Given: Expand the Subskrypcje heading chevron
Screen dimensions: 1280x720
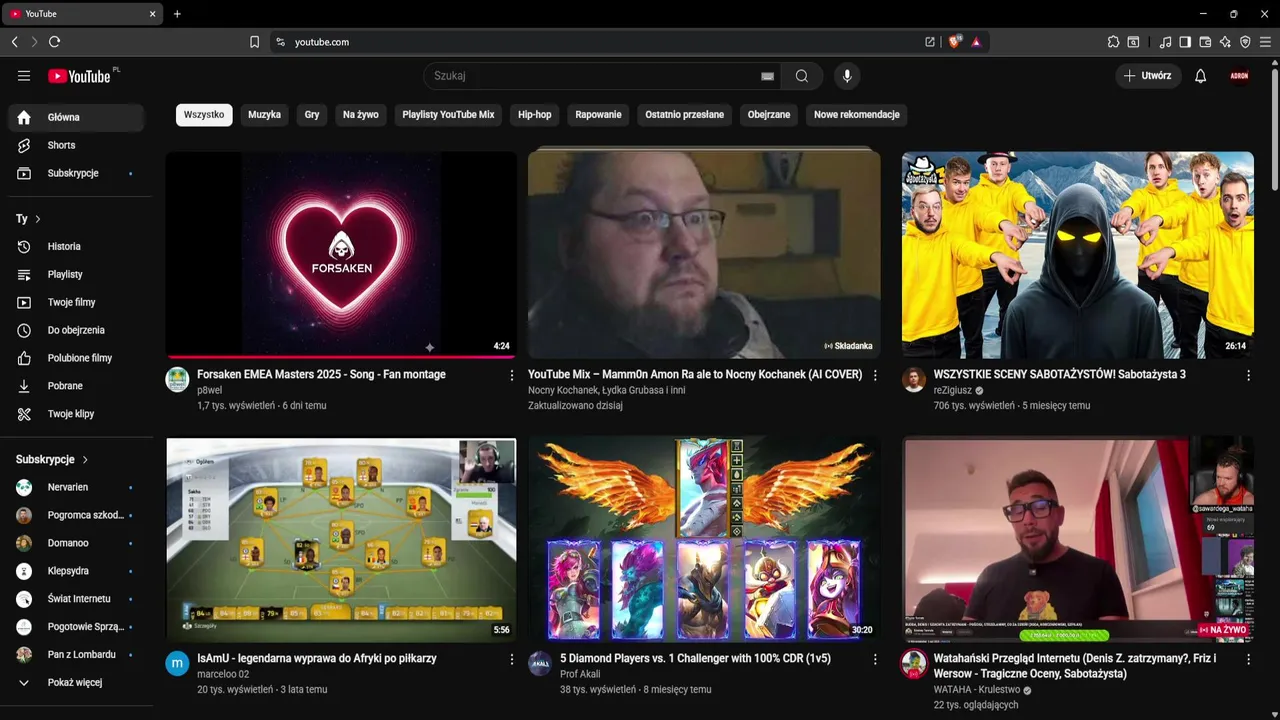Looking at the screenshot, I should tap(85, 460).
